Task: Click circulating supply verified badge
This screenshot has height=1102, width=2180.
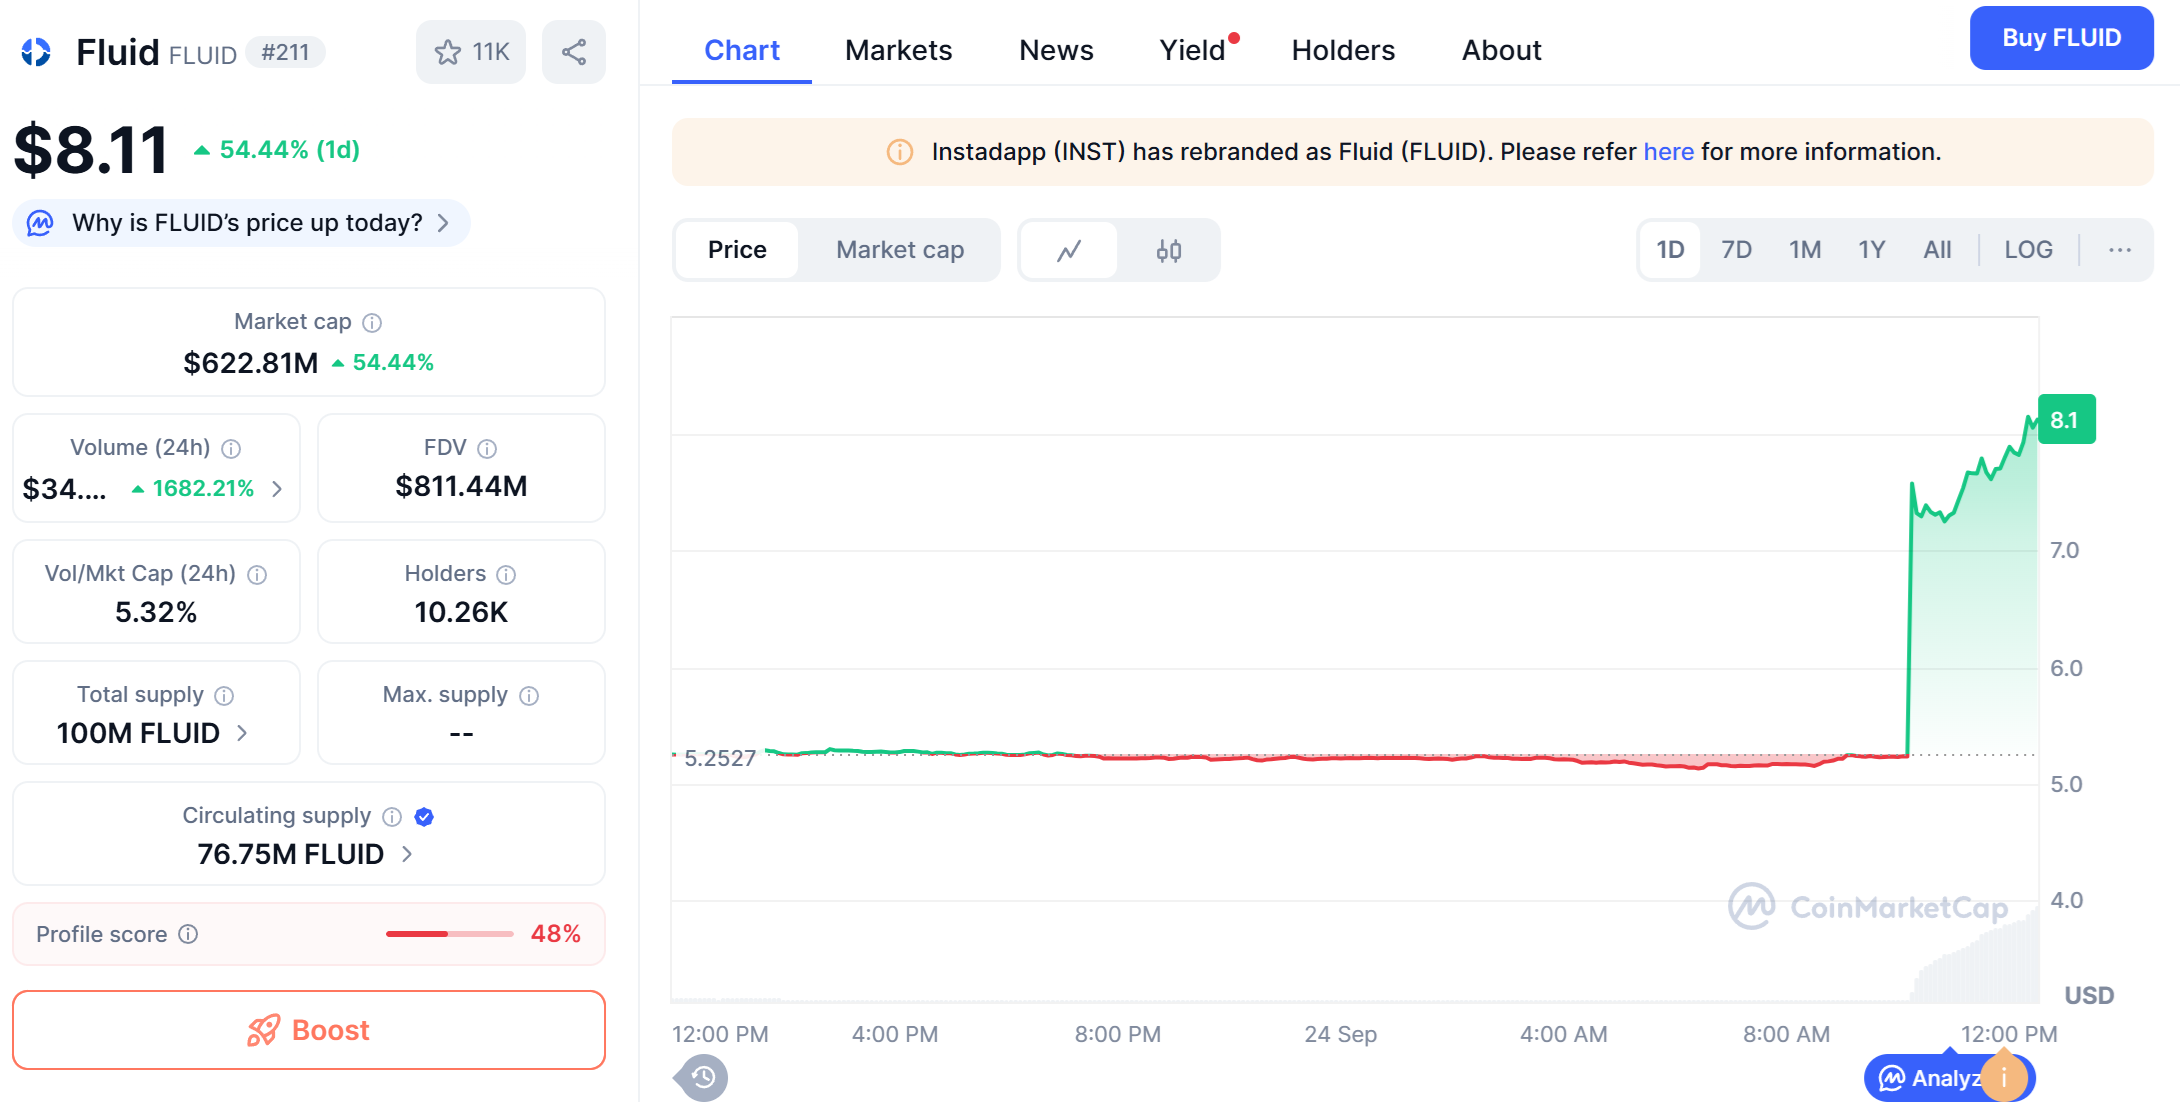Action: pyautogui.click(x=424, y=817)
